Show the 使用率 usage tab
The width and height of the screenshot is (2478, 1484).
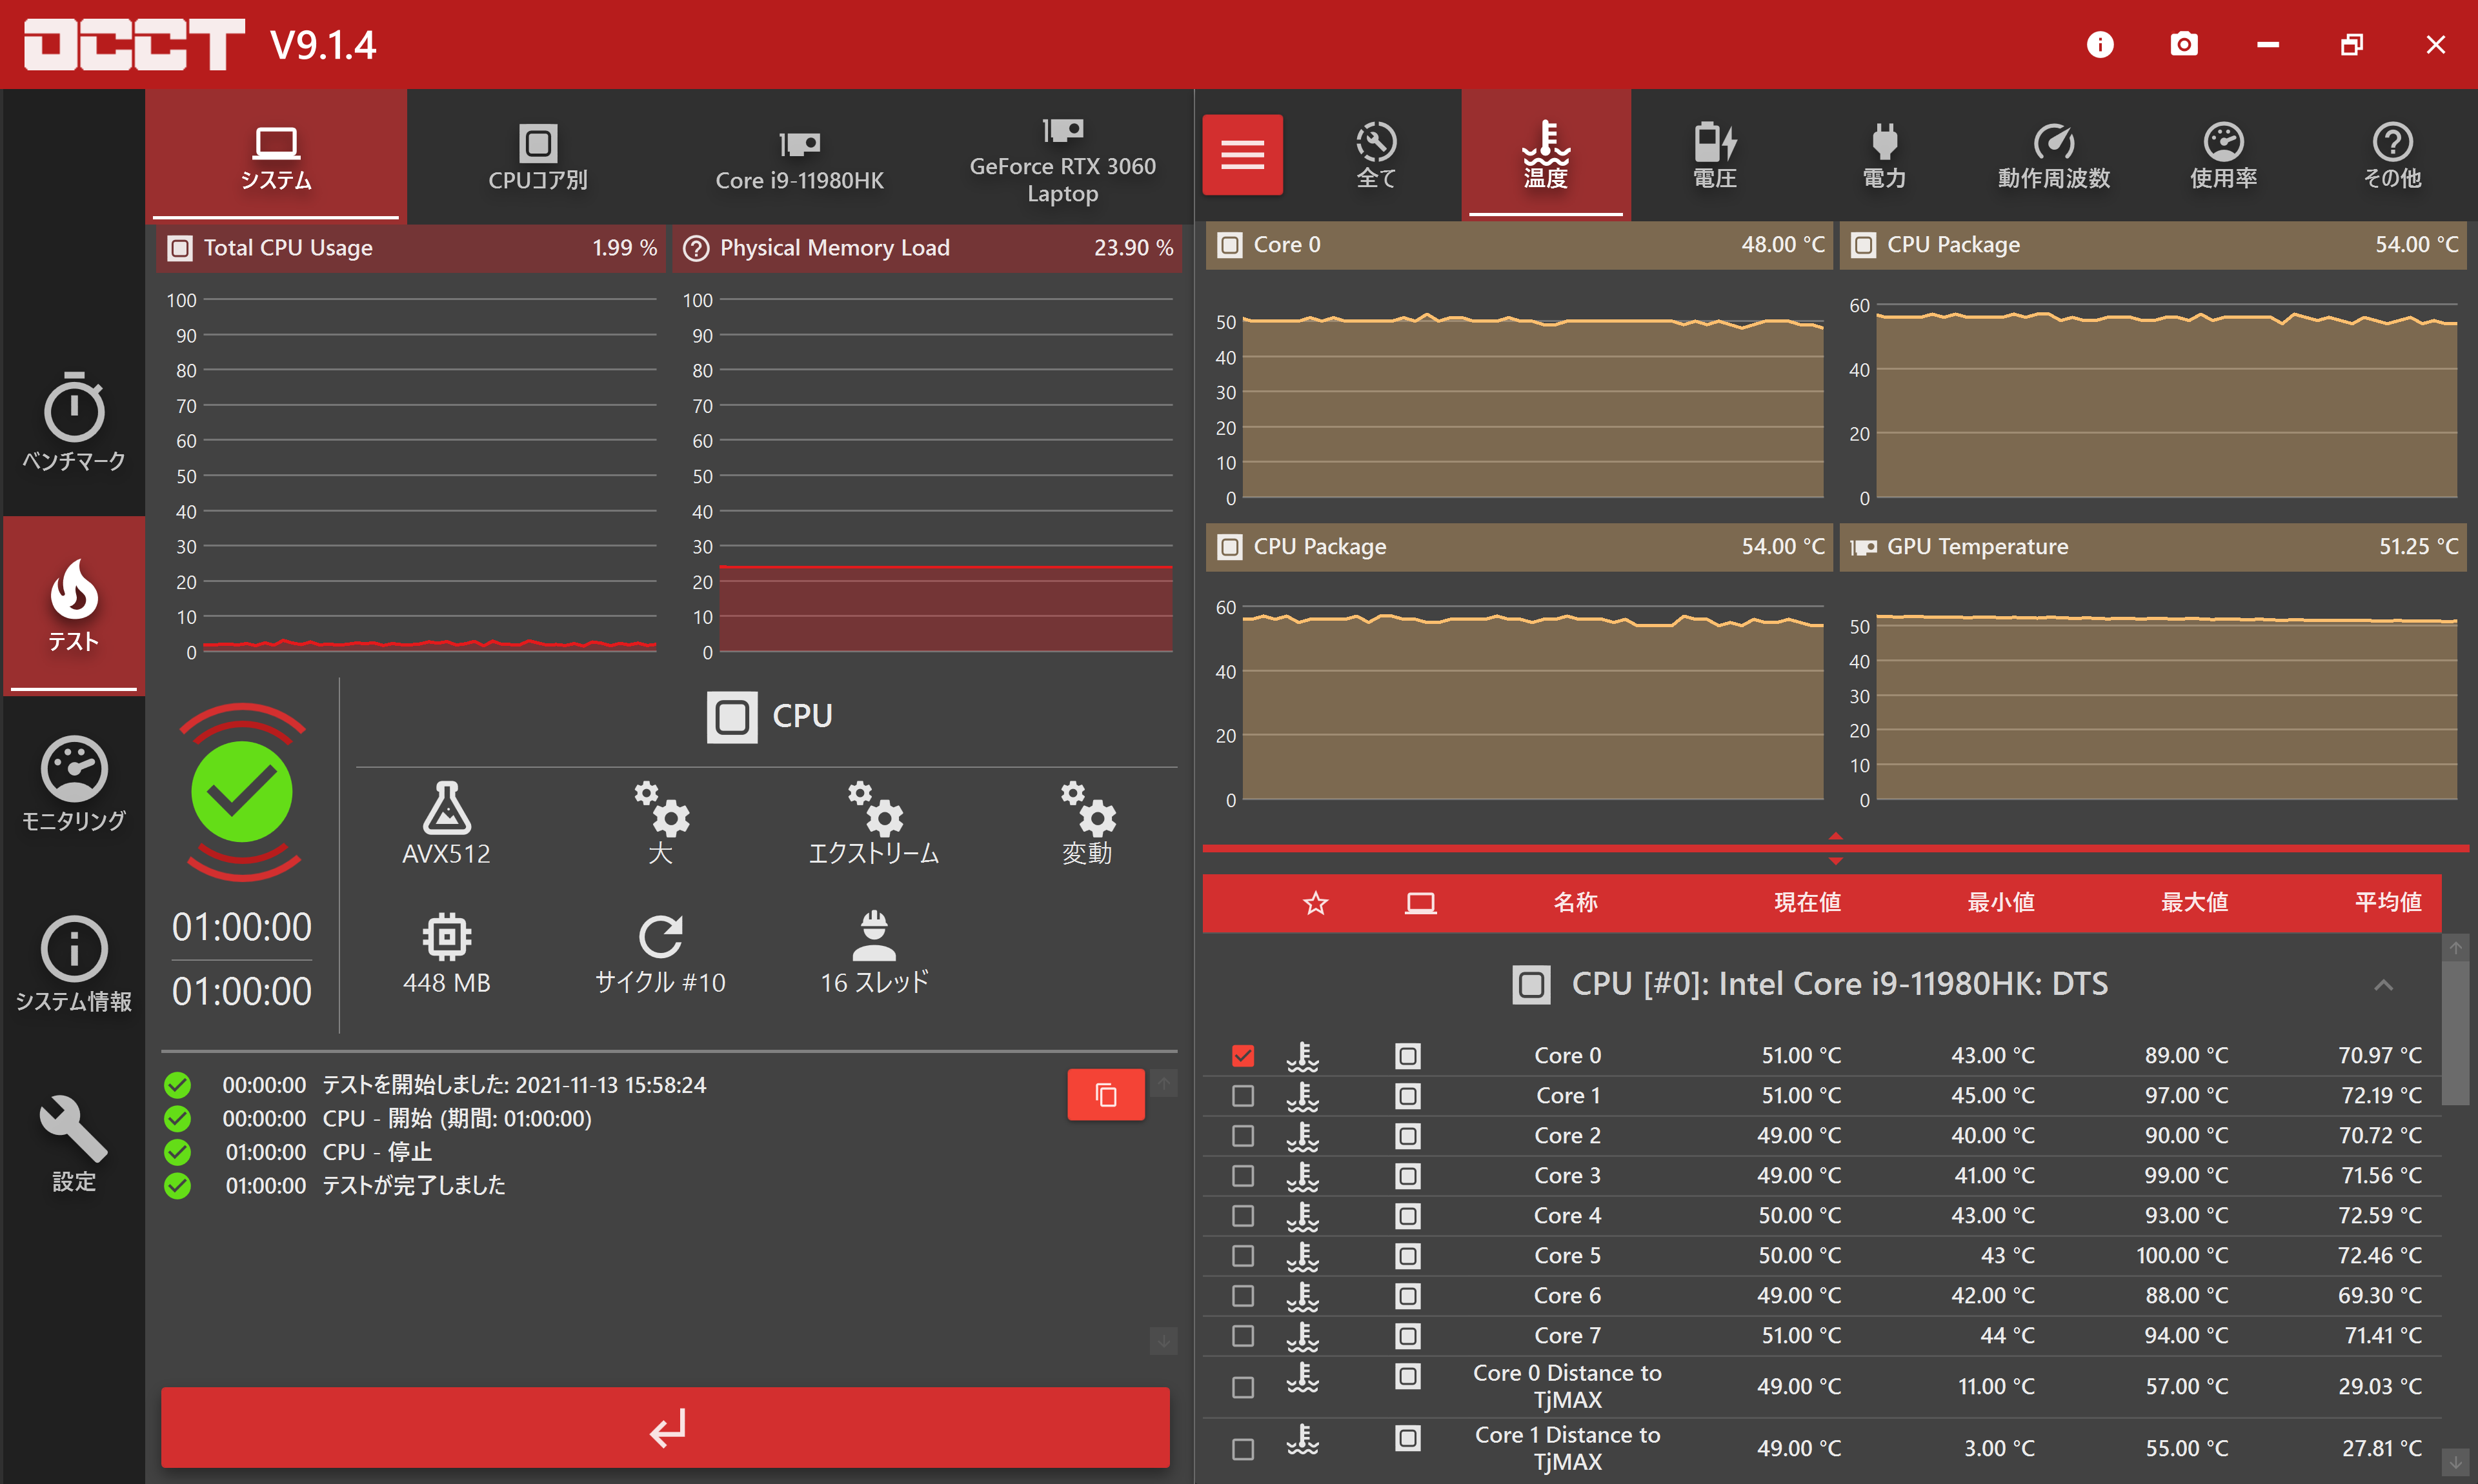pyautogui.click(x=2224, y=154)
